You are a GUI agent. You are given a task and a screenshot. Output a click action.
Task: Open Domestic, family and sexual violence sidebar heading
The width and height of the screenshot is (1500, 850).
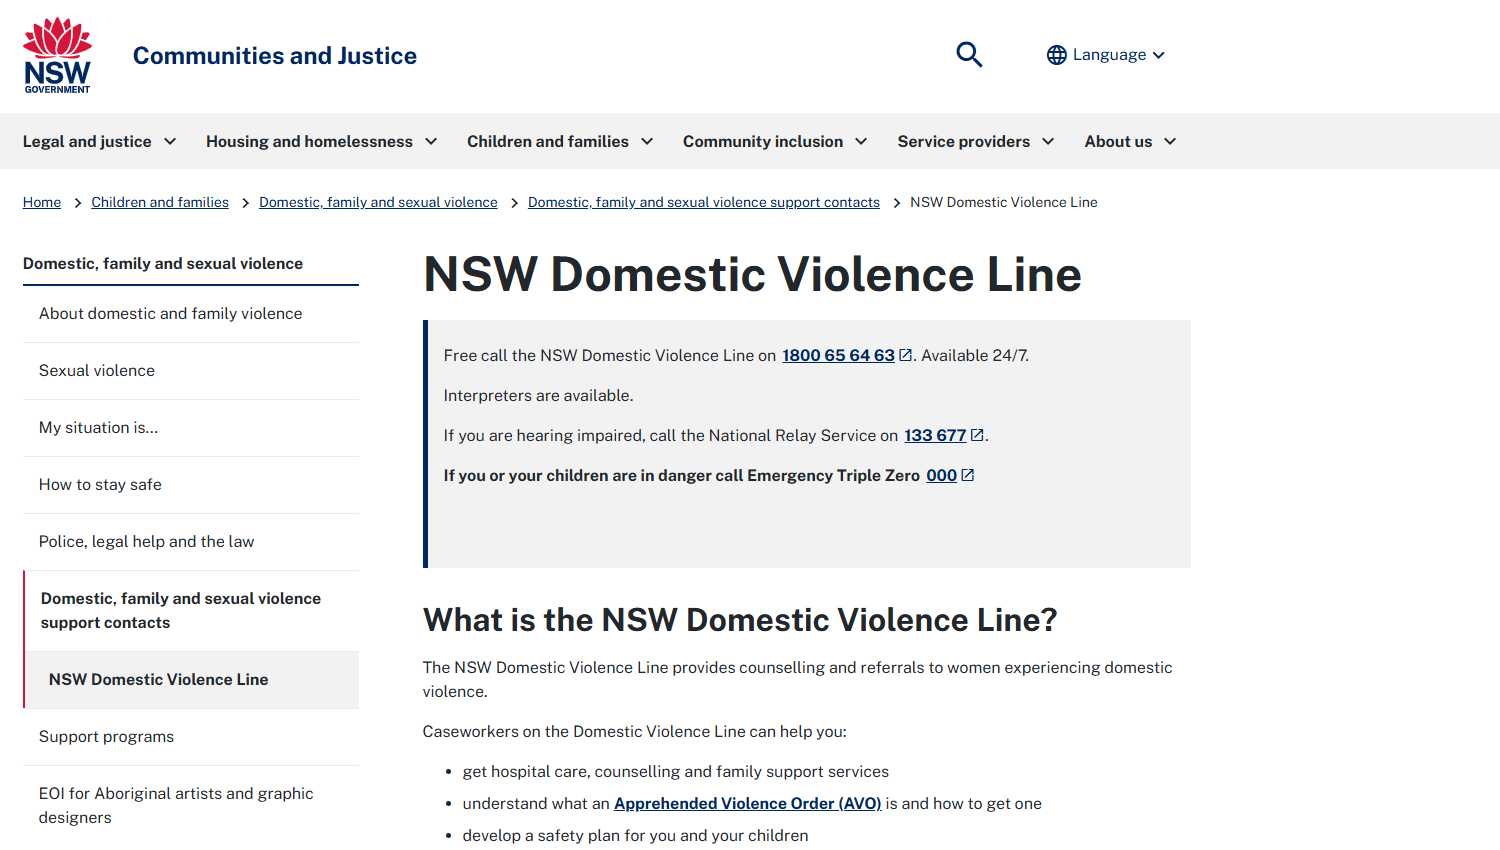163,263
